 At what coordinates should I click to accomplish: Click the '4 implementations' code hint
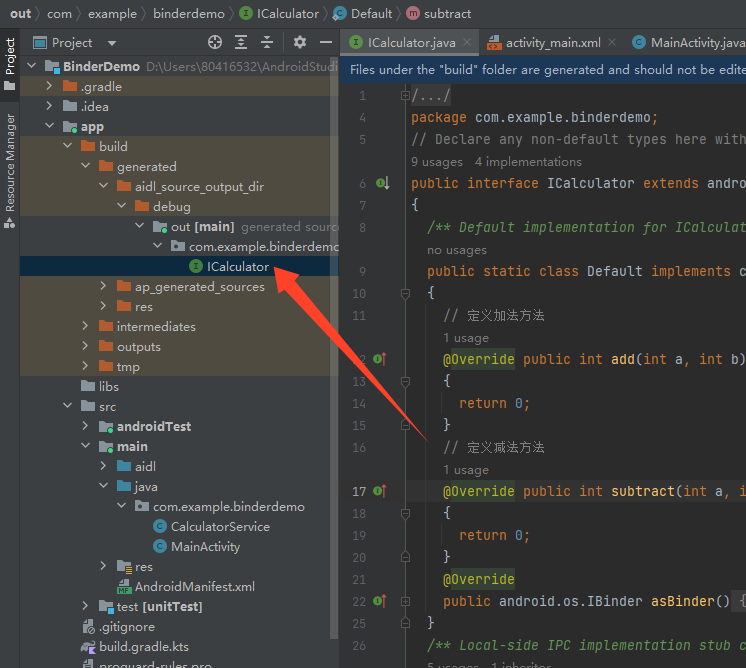click(528, 162)
